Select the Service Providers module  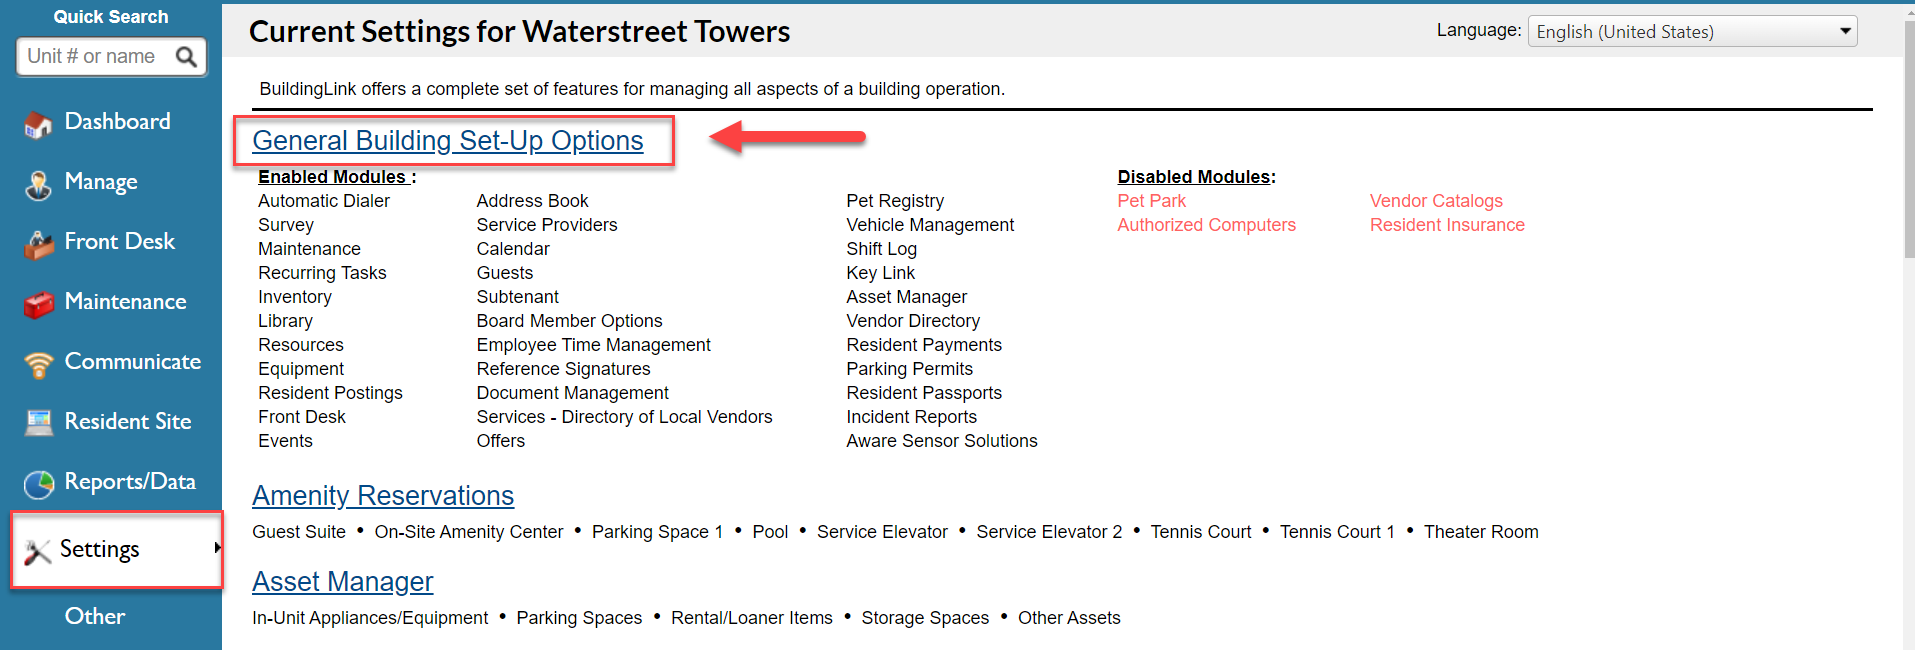coord(547,225)
